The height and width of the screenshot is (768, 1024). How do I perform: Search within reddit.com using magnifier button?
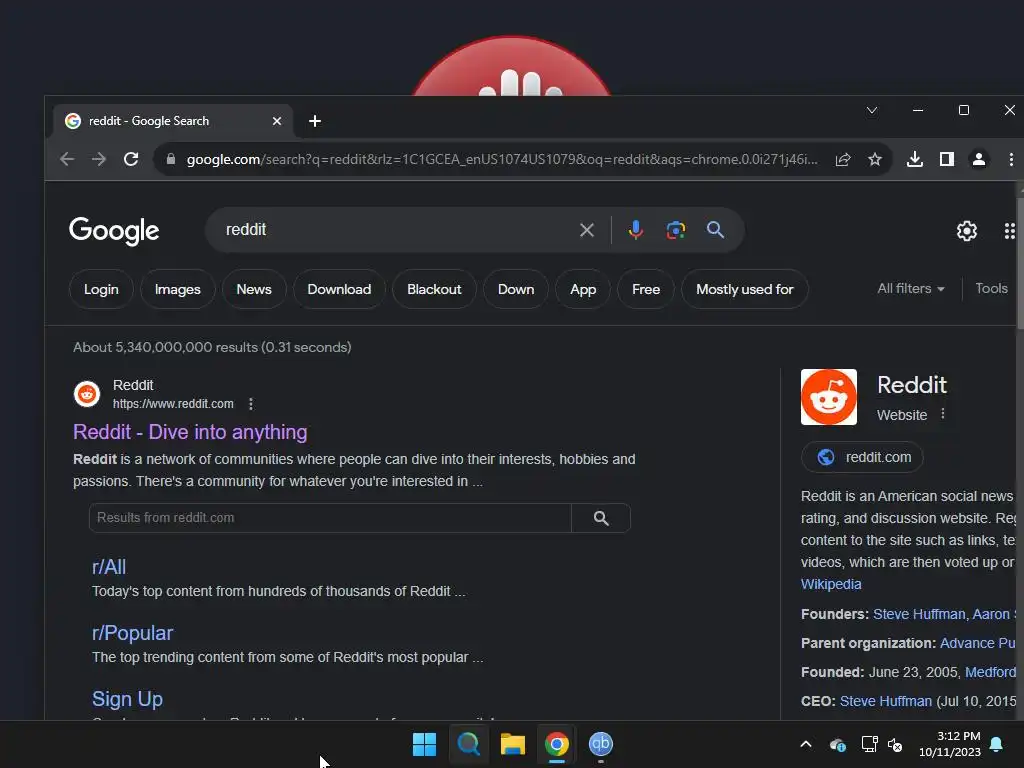point(601,519)
